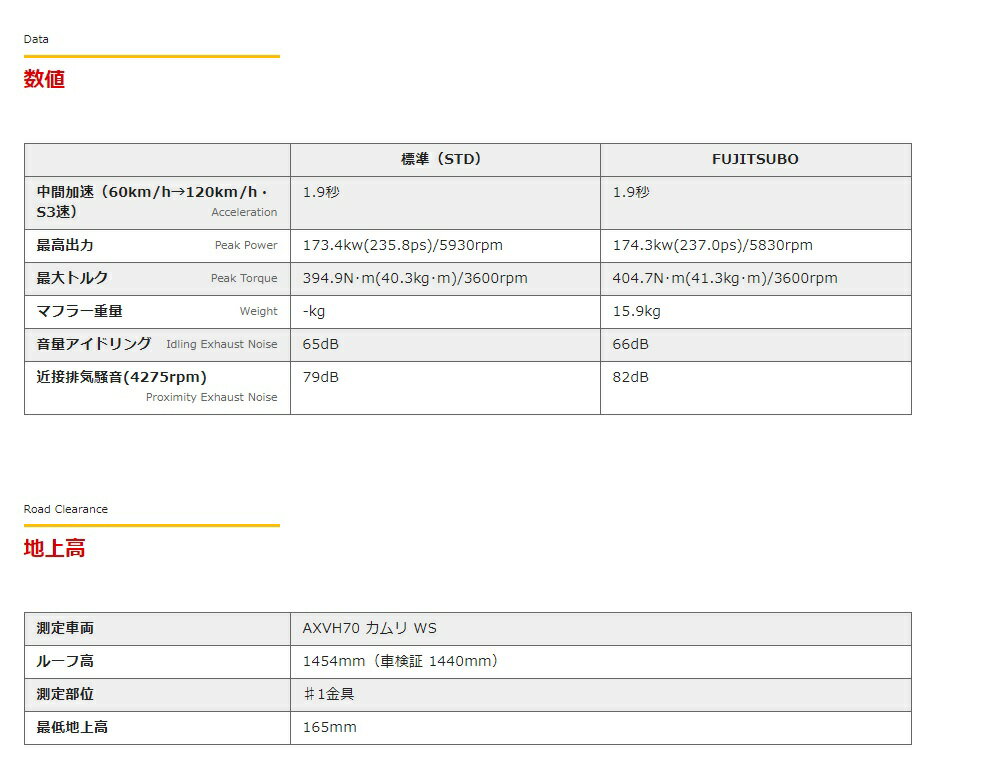Click the "Road Clearance" label
The image size is (983, 776).
pyautogui.click(x=66, y=509)
